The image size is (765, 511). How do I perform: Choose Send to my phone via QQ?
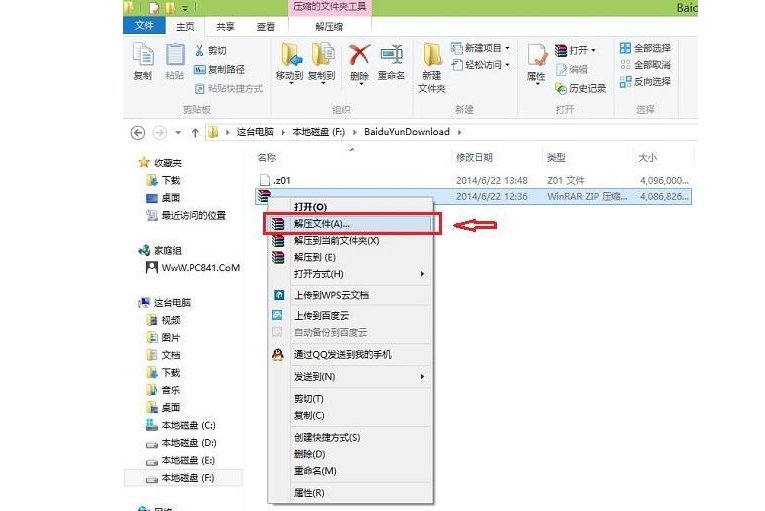tap(349, 354)
